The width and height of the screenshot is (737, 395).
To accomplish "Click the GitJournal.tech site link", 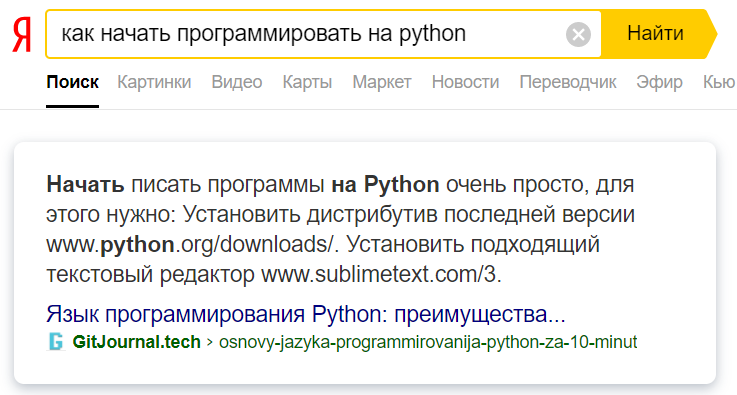I will (x=136, y=342).
